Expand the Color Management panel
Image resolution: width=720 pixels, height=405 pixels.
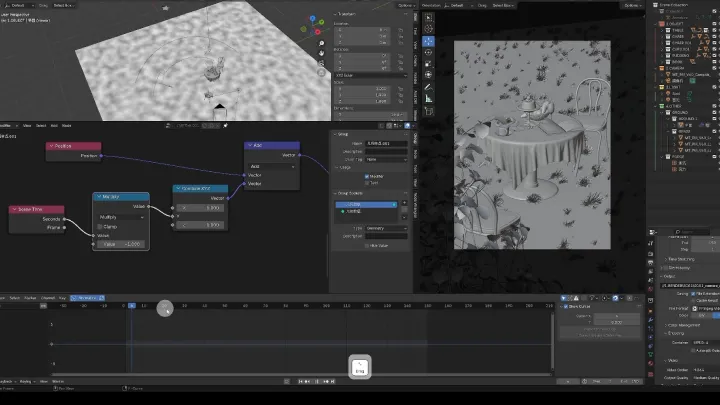(681, 325)
